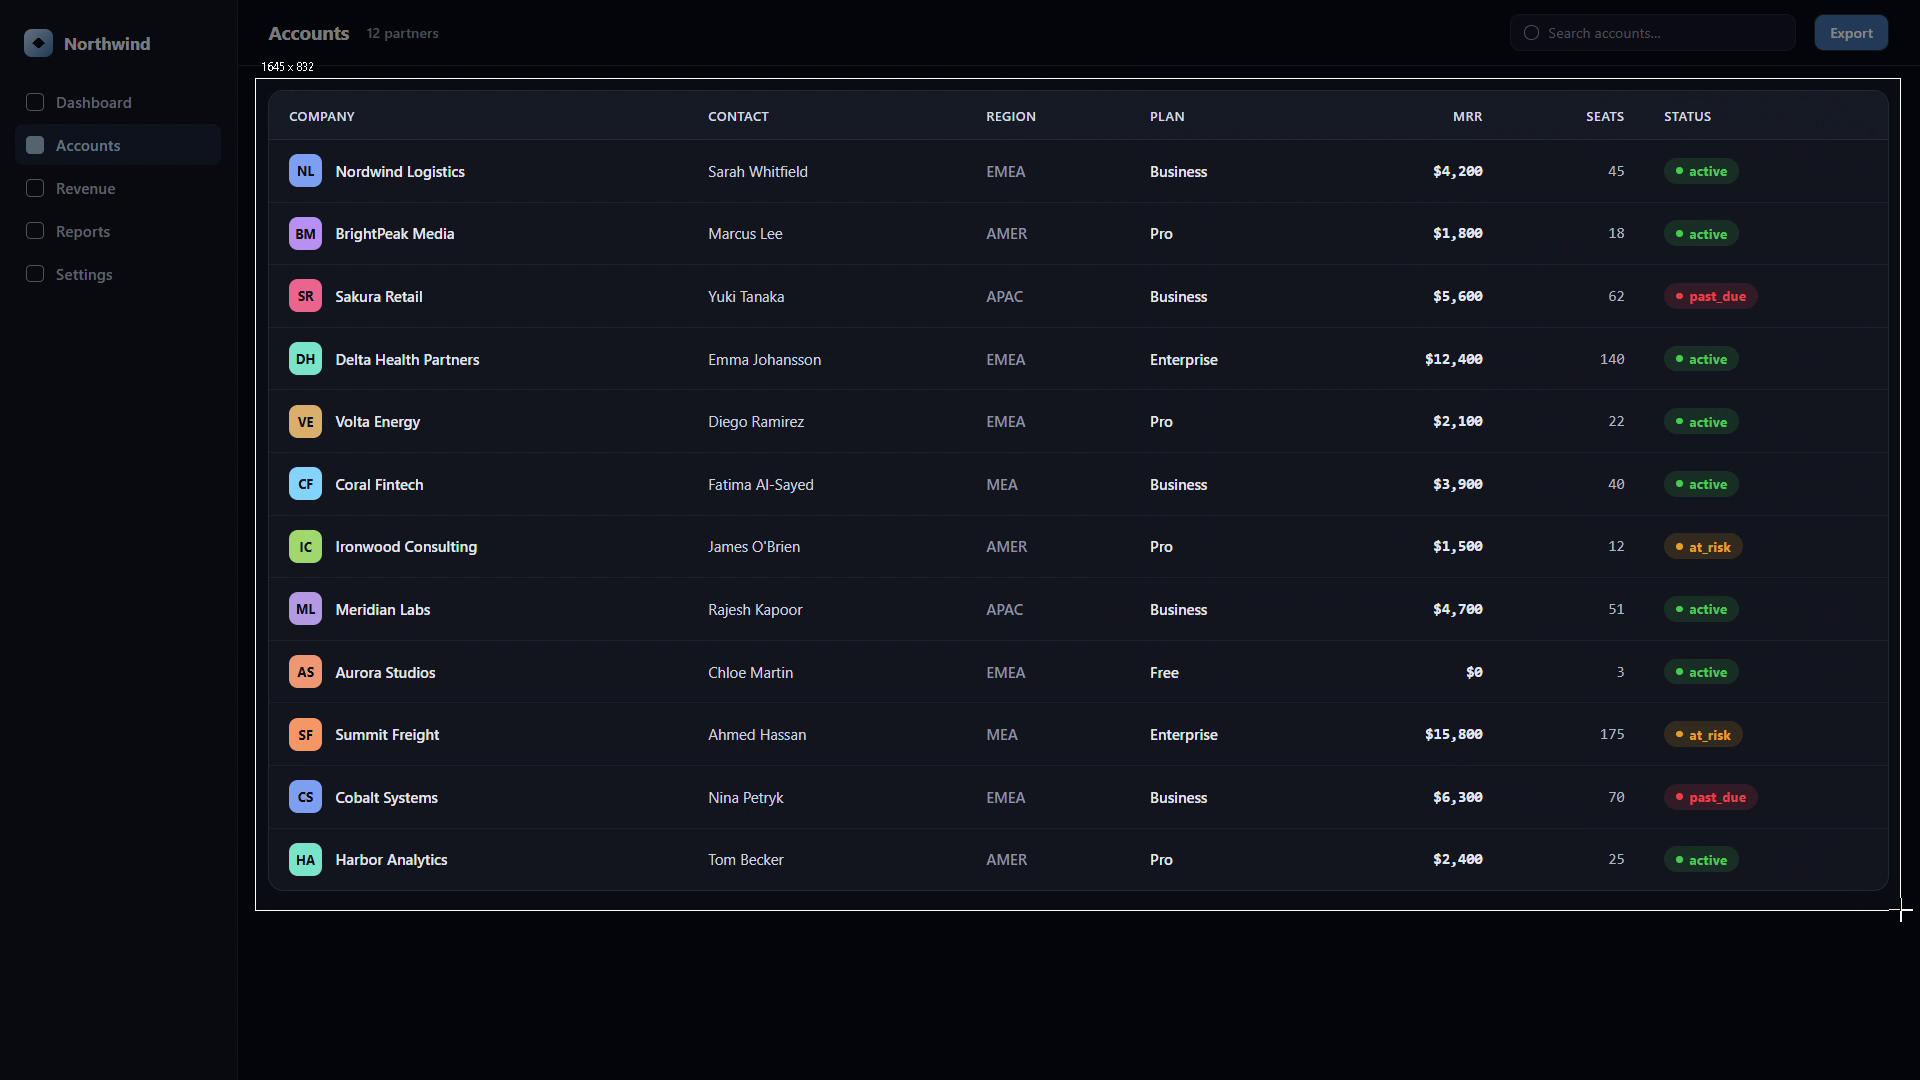Viewport: 1920px width, 1080px height.
Task: Sort by the Region column header
Action: coord(1011,117)
